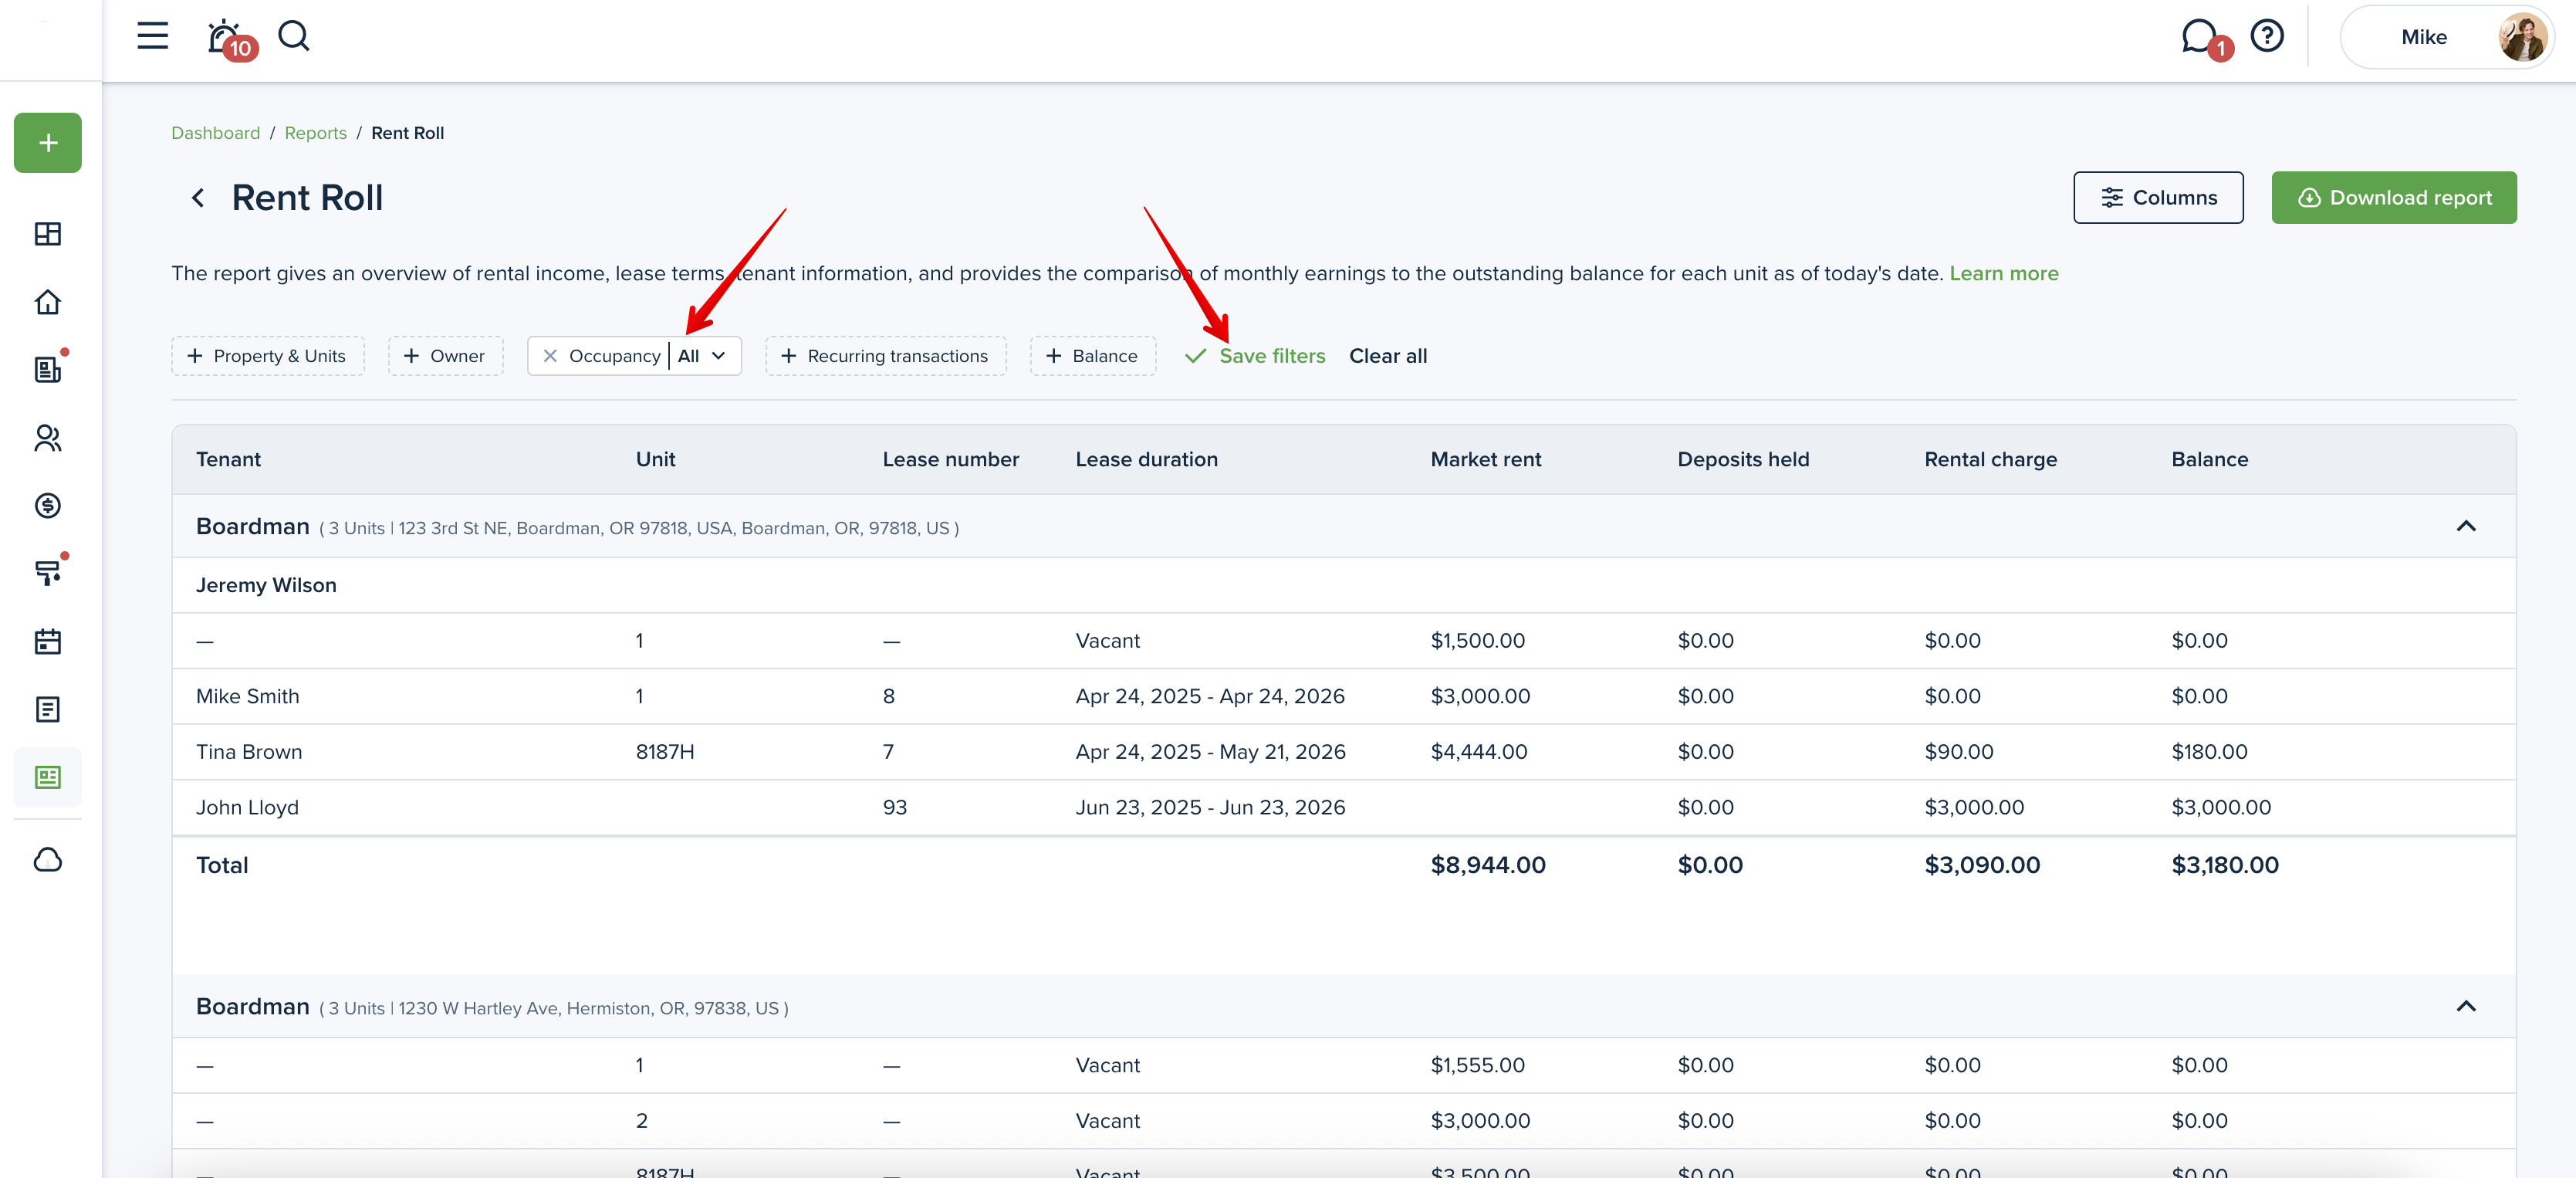Collapse the Boardman 123 3rd St NE group

point(2466,527)
